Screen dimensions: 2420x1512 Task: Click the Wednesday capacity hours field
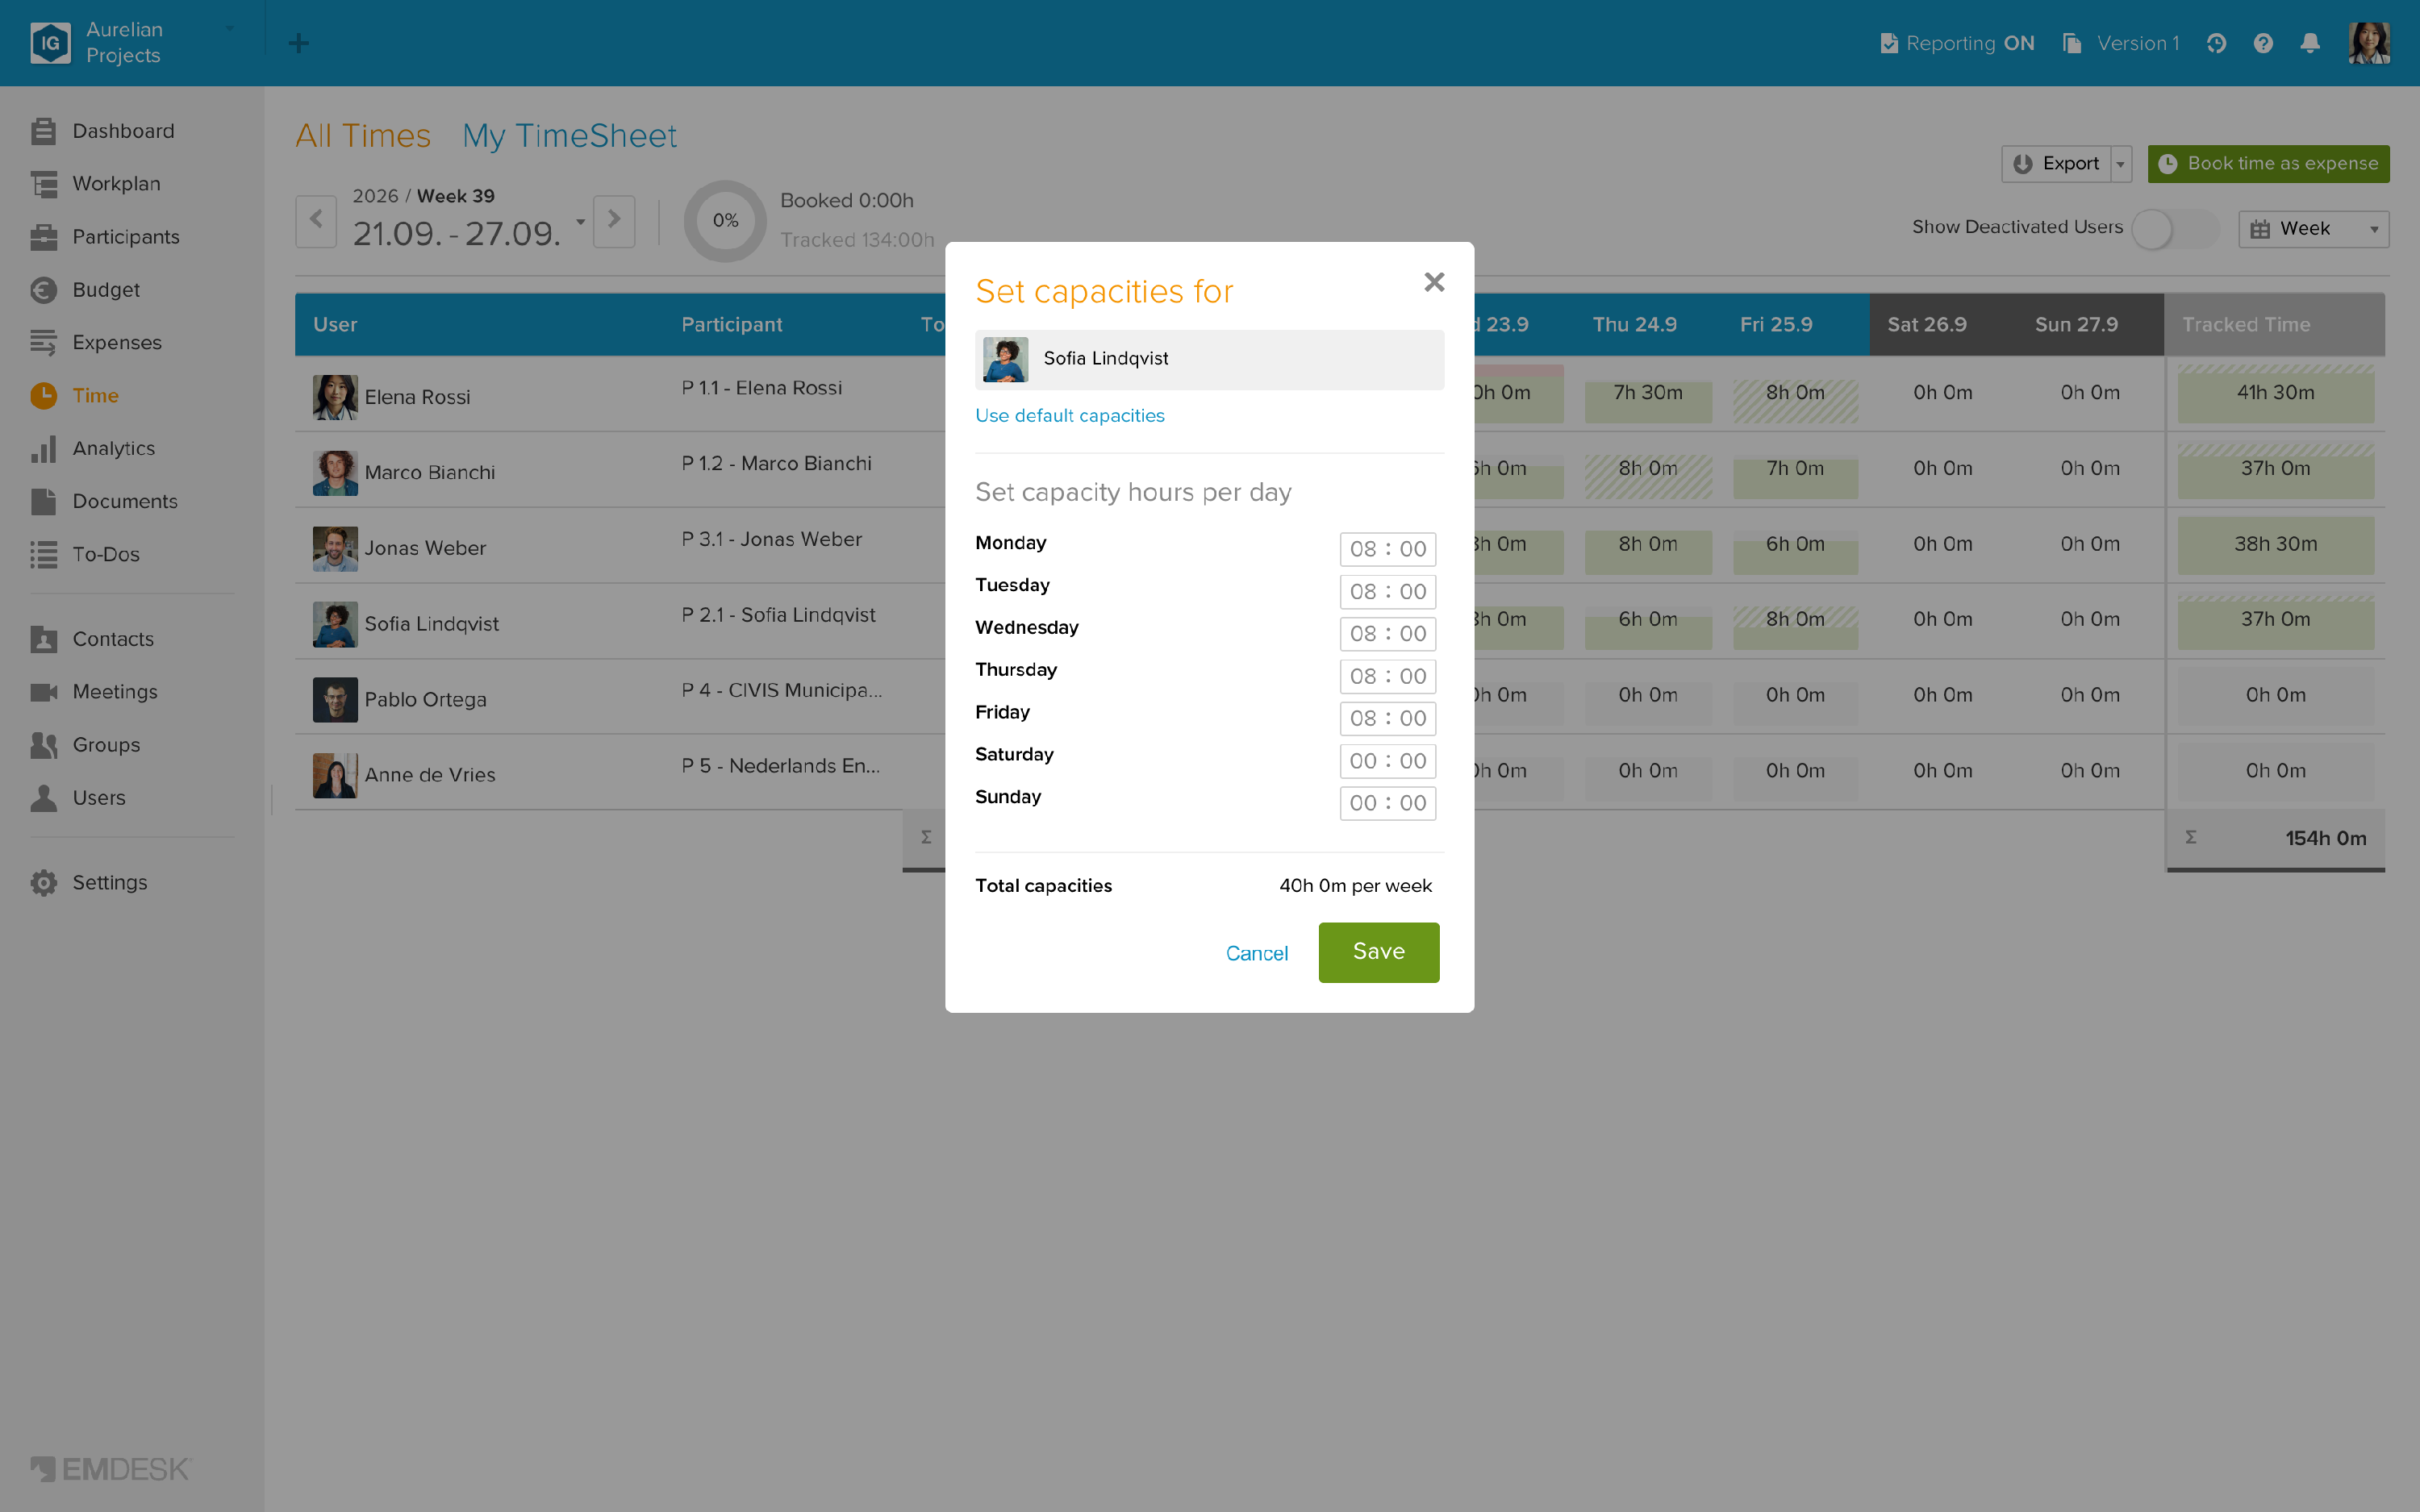coord(1387,634)
